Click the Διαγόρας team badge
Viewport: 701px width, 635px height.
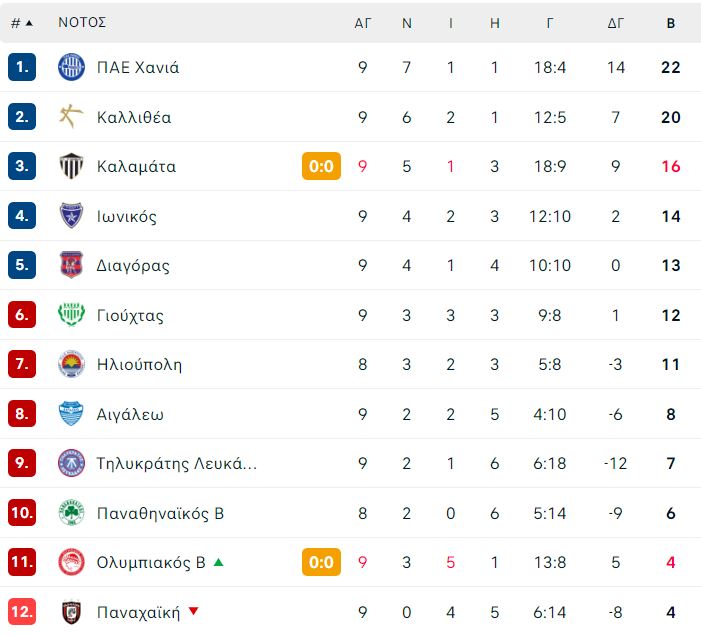pyautogui.click(x=72, y=265)
